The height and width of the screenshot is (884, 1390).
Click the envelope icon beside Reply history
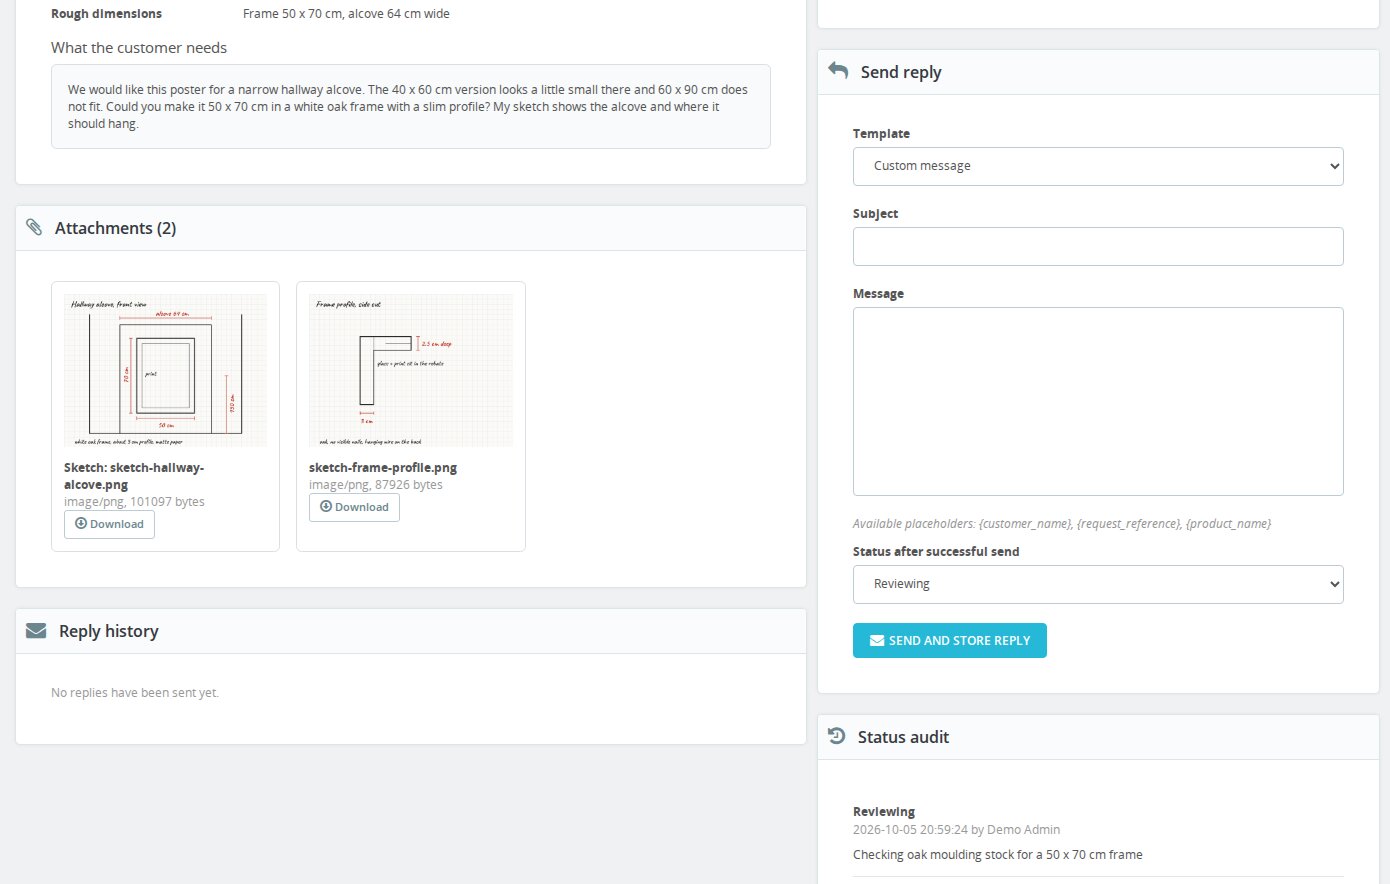[36, 631]
